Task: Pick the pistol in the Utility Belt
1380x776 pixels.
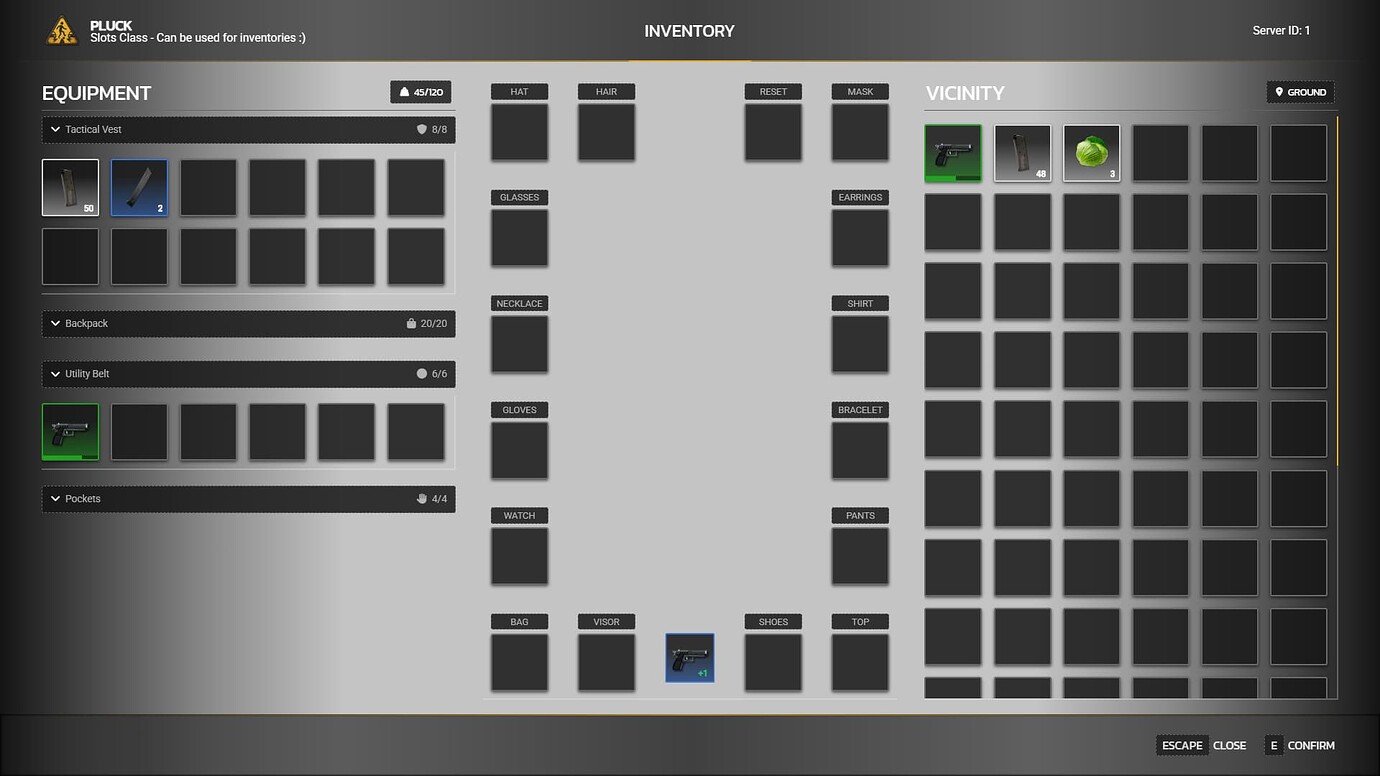Action: point(70,432)
